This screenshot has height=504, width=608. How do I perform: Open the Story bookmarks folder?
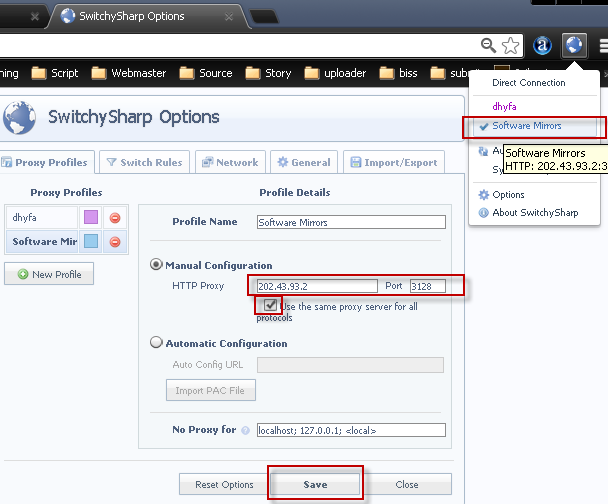[268, 73]
